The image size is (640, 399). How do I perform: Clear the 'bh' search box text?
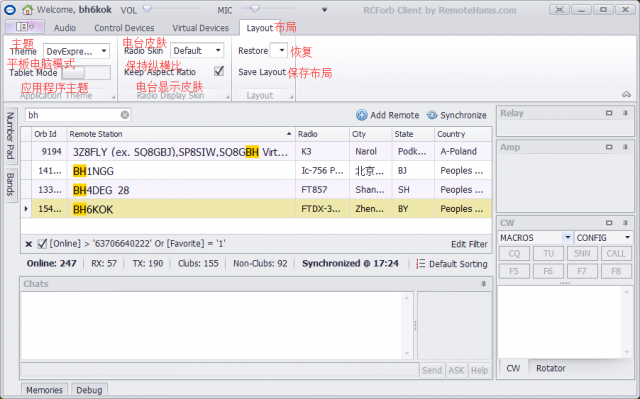[x=124, y=115]
